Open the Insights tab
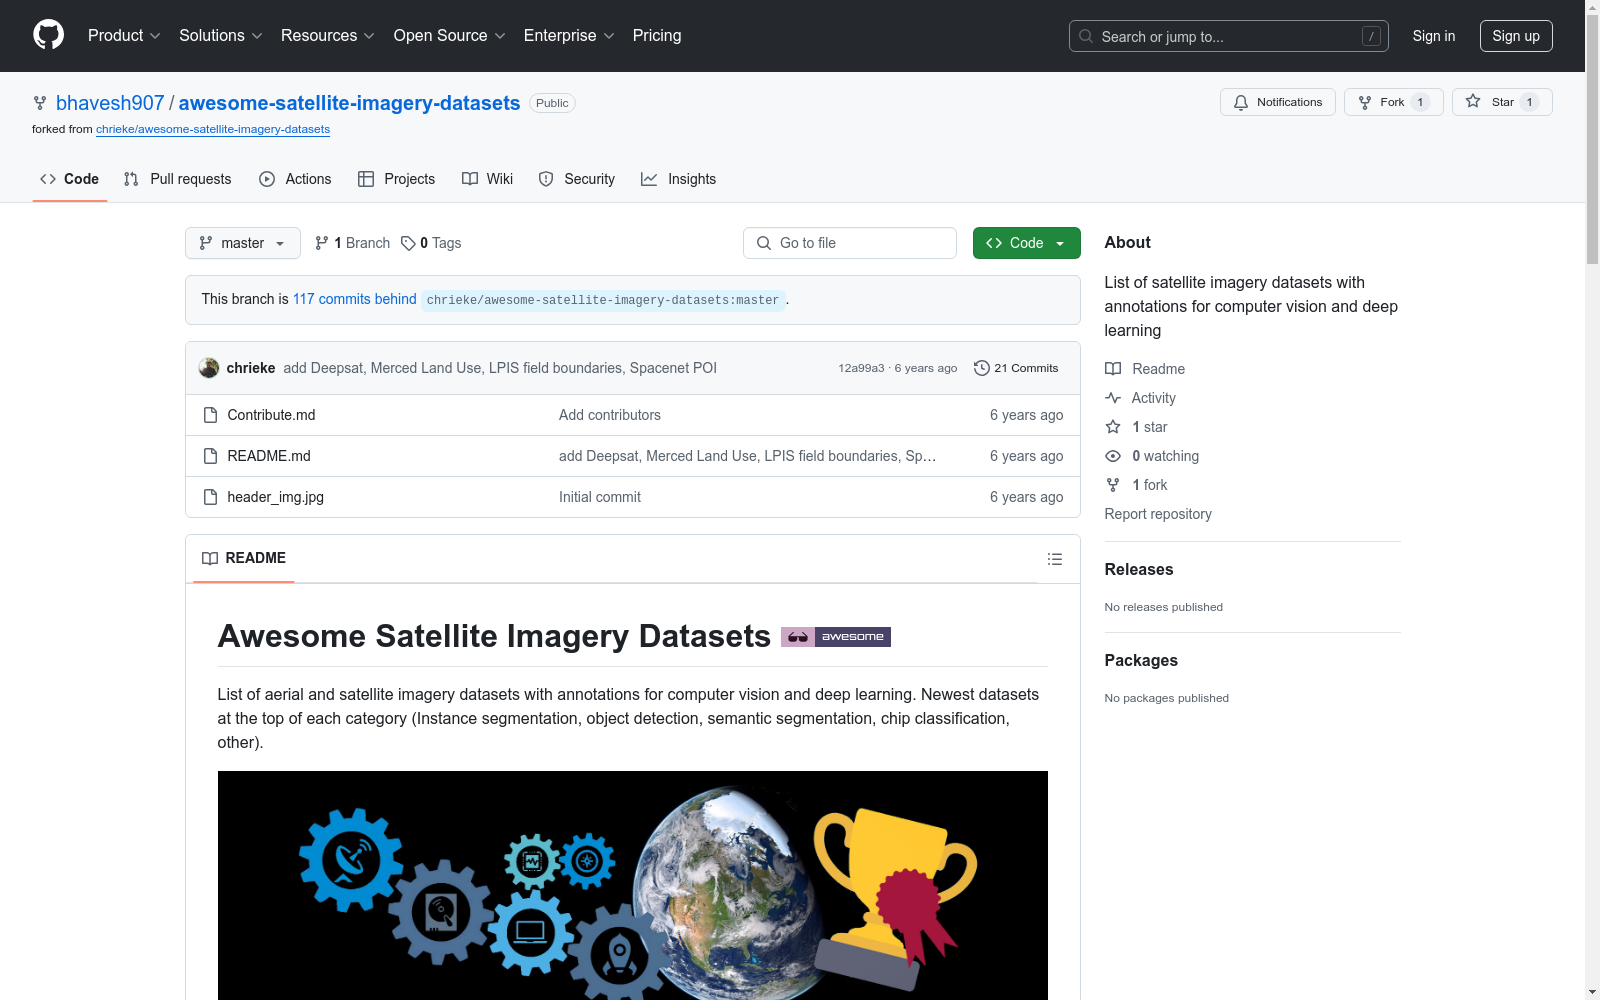This screenshot has width=1600, height=1000. (x=679, y=179)
